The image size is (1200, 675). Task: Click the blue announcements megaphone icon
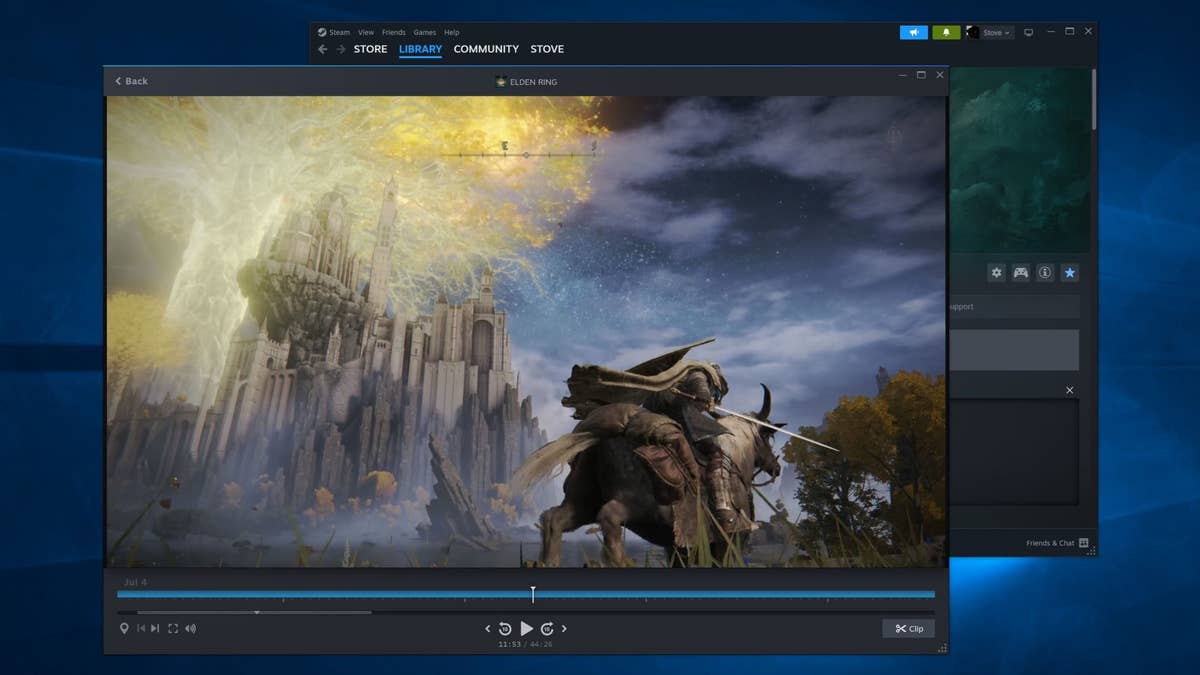(x=912, y=31)
